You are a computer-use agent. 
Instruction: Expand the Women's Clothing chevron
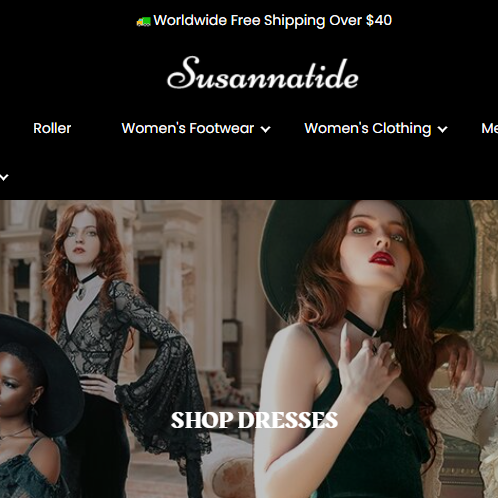442,129
